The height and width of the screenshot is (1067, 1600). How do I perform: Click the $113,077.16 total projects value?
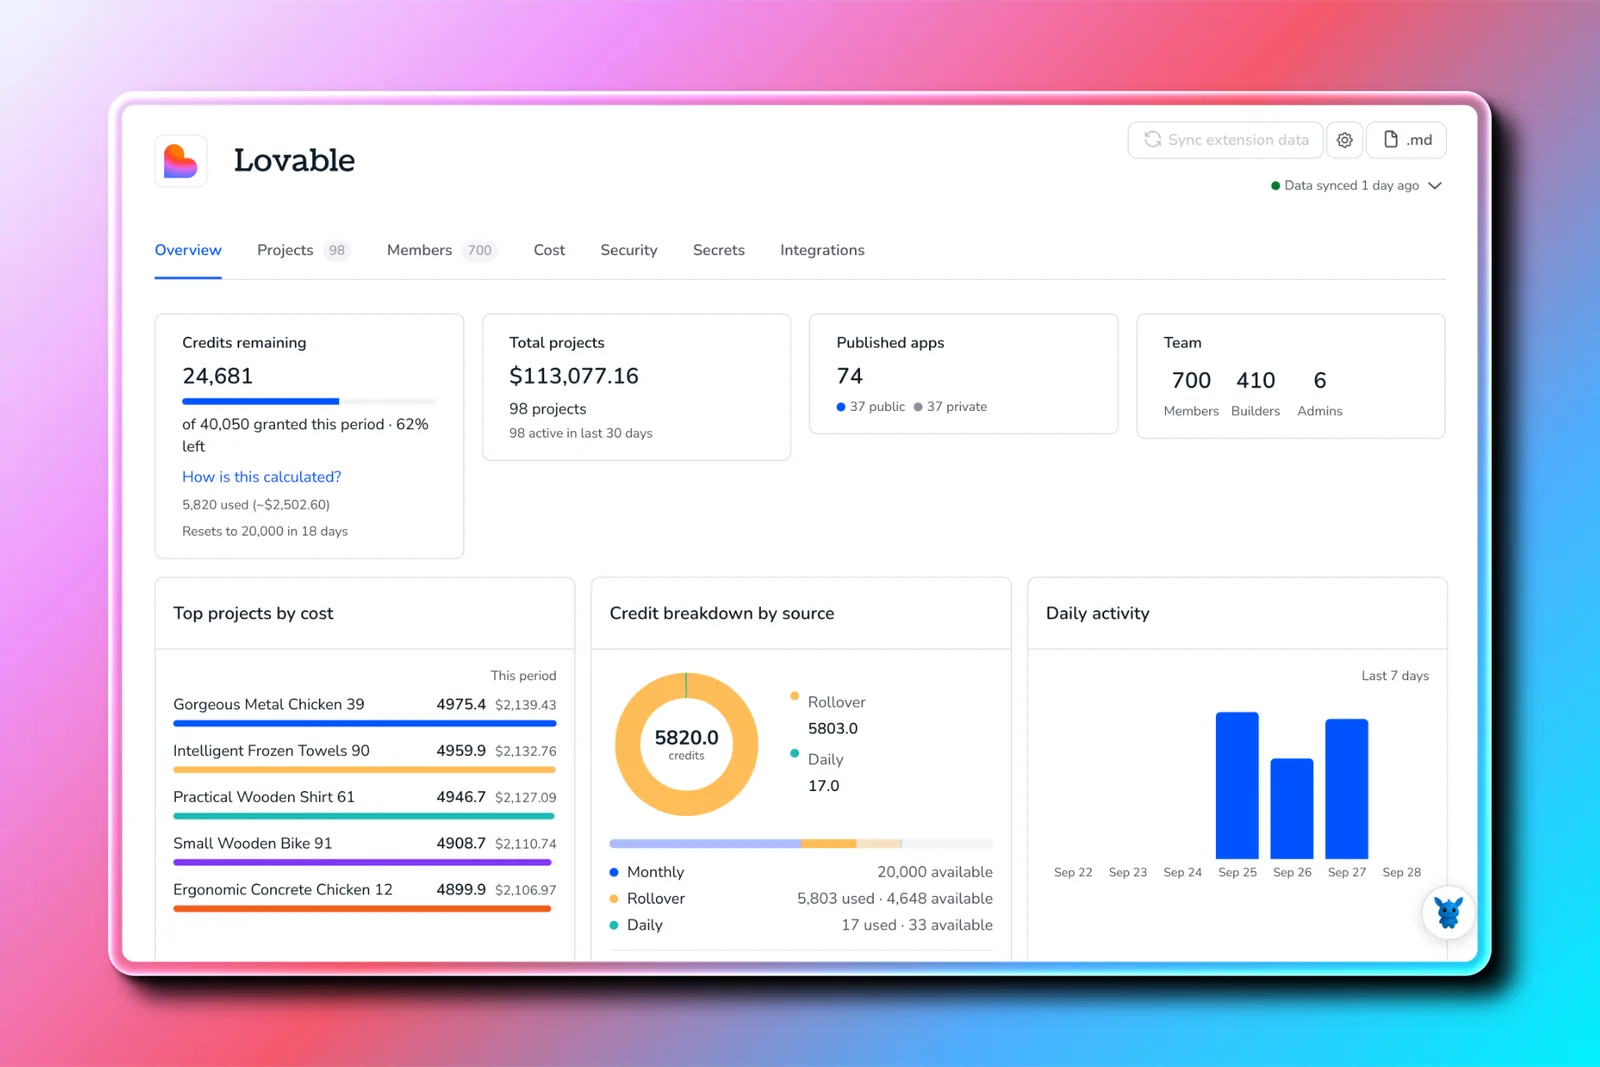point(574,376)
